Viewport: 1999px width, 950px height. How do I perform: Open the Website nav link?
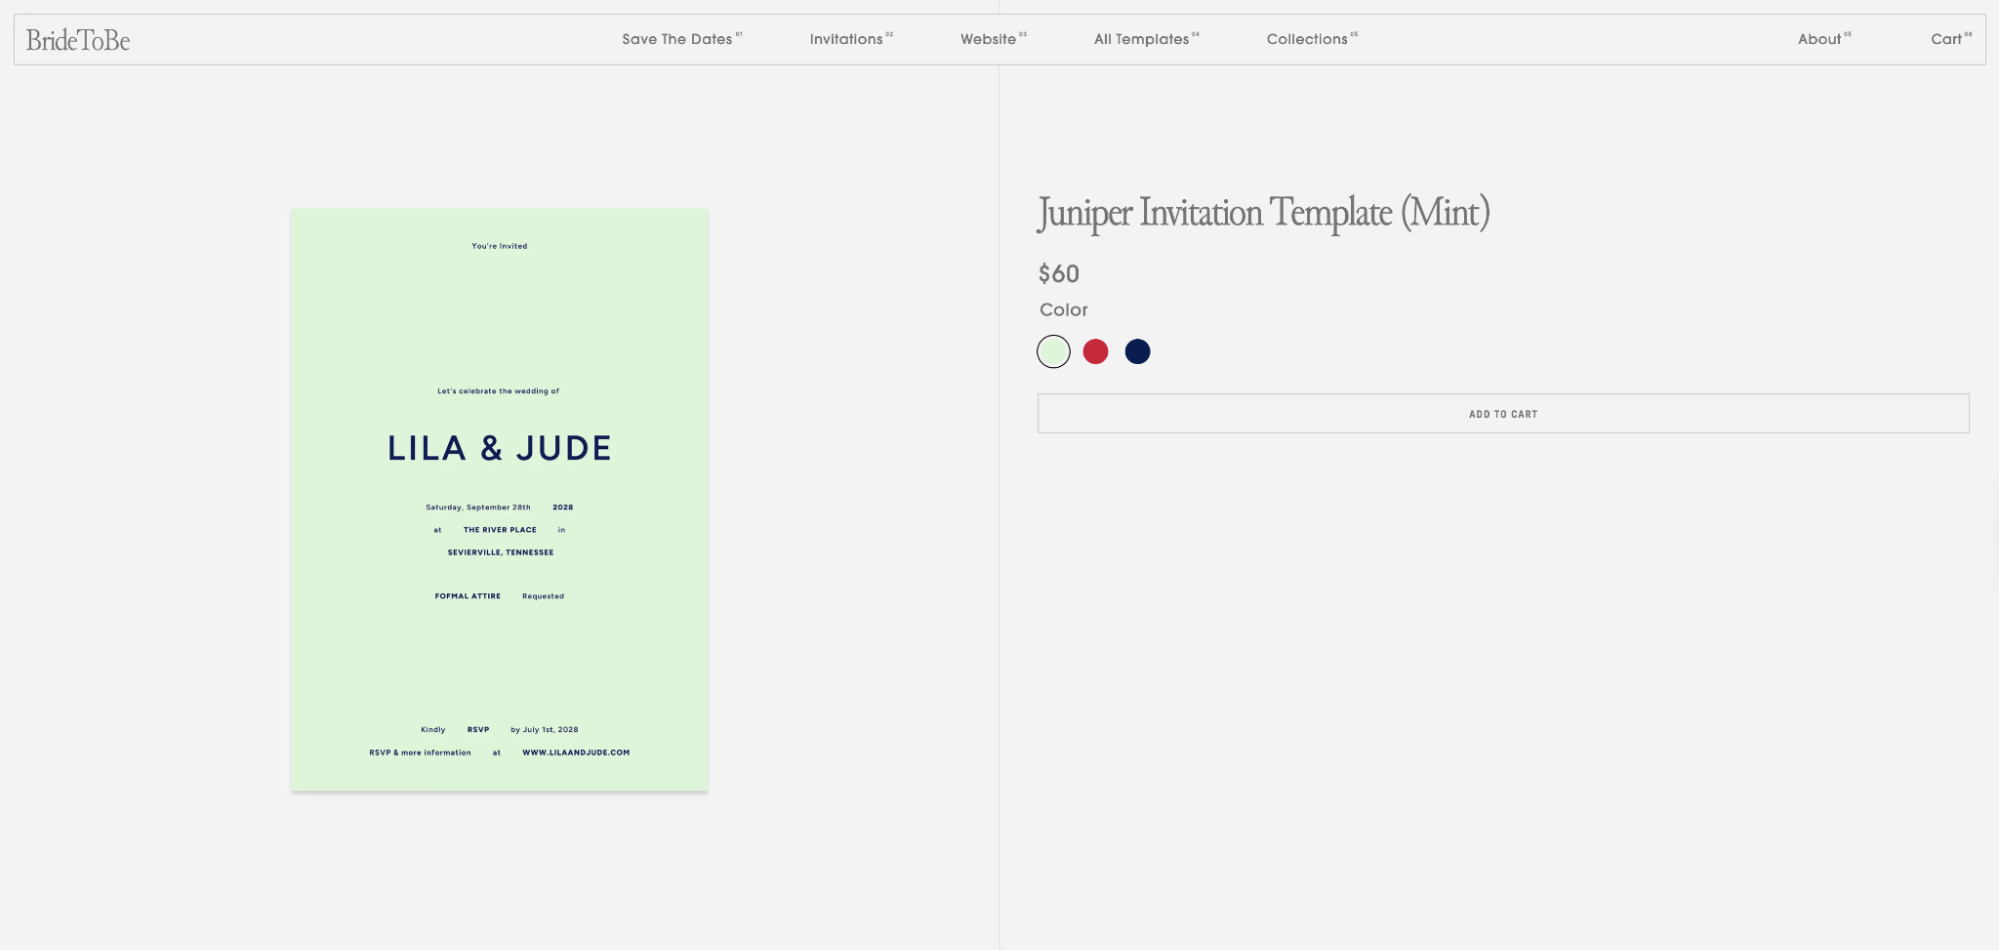pos(988,39)
